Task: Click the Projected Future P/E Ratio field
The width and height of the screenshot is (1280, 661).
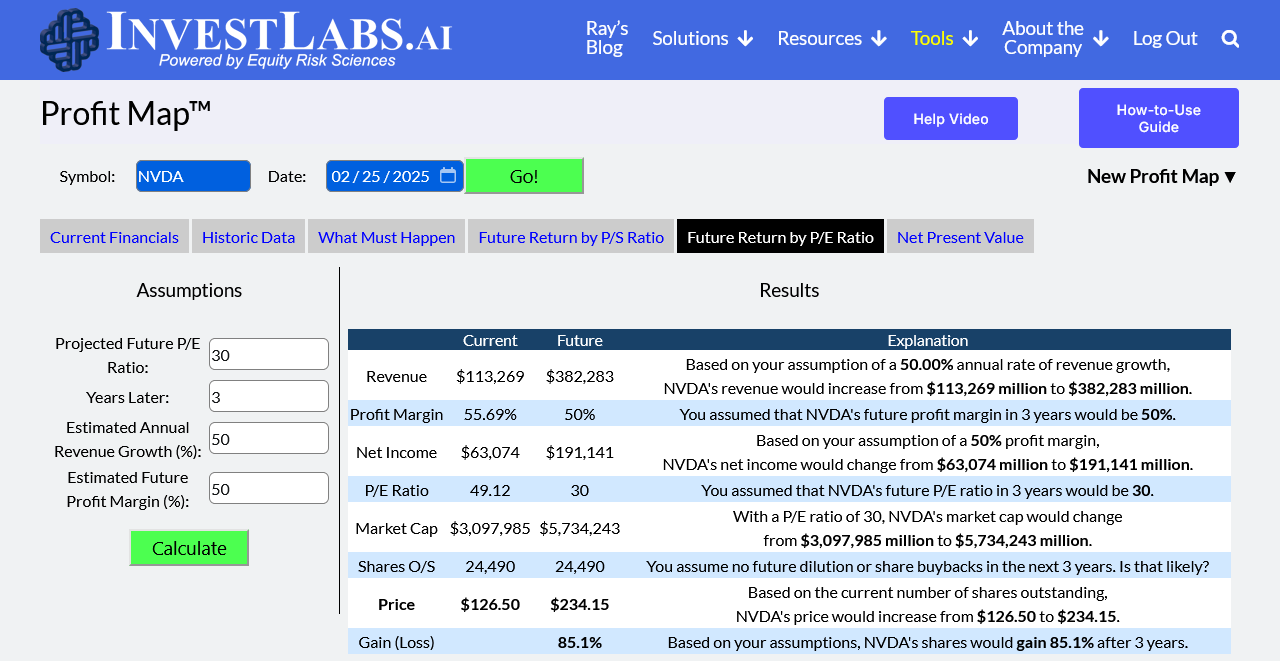Action: pyautogui.click(x=268, y=354)
